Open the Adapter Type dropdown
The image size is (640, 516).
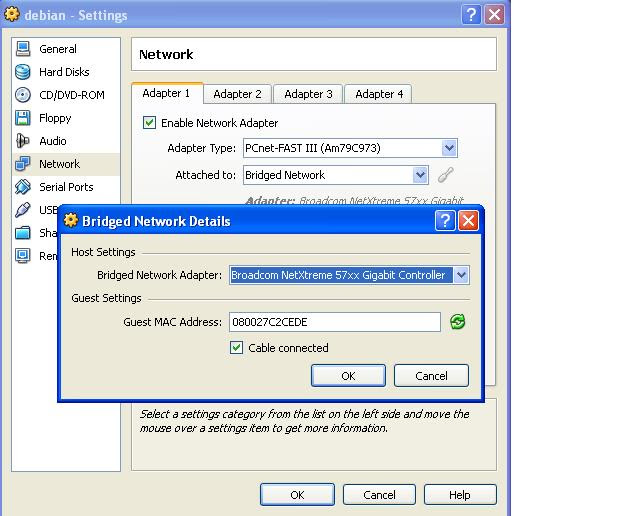point(449,148)
